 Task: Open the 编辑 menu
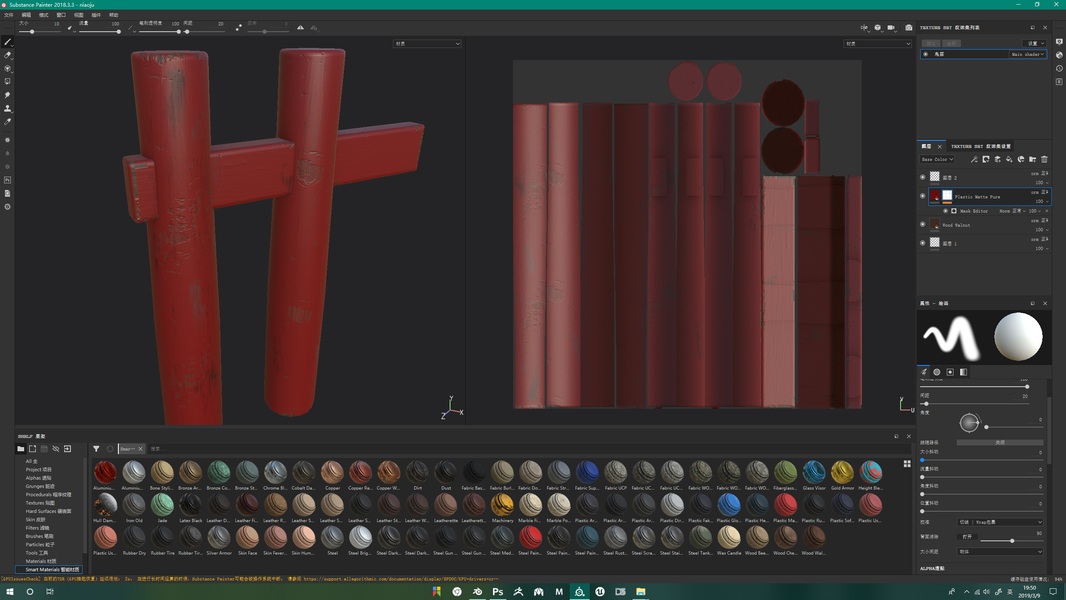(27, 14)
